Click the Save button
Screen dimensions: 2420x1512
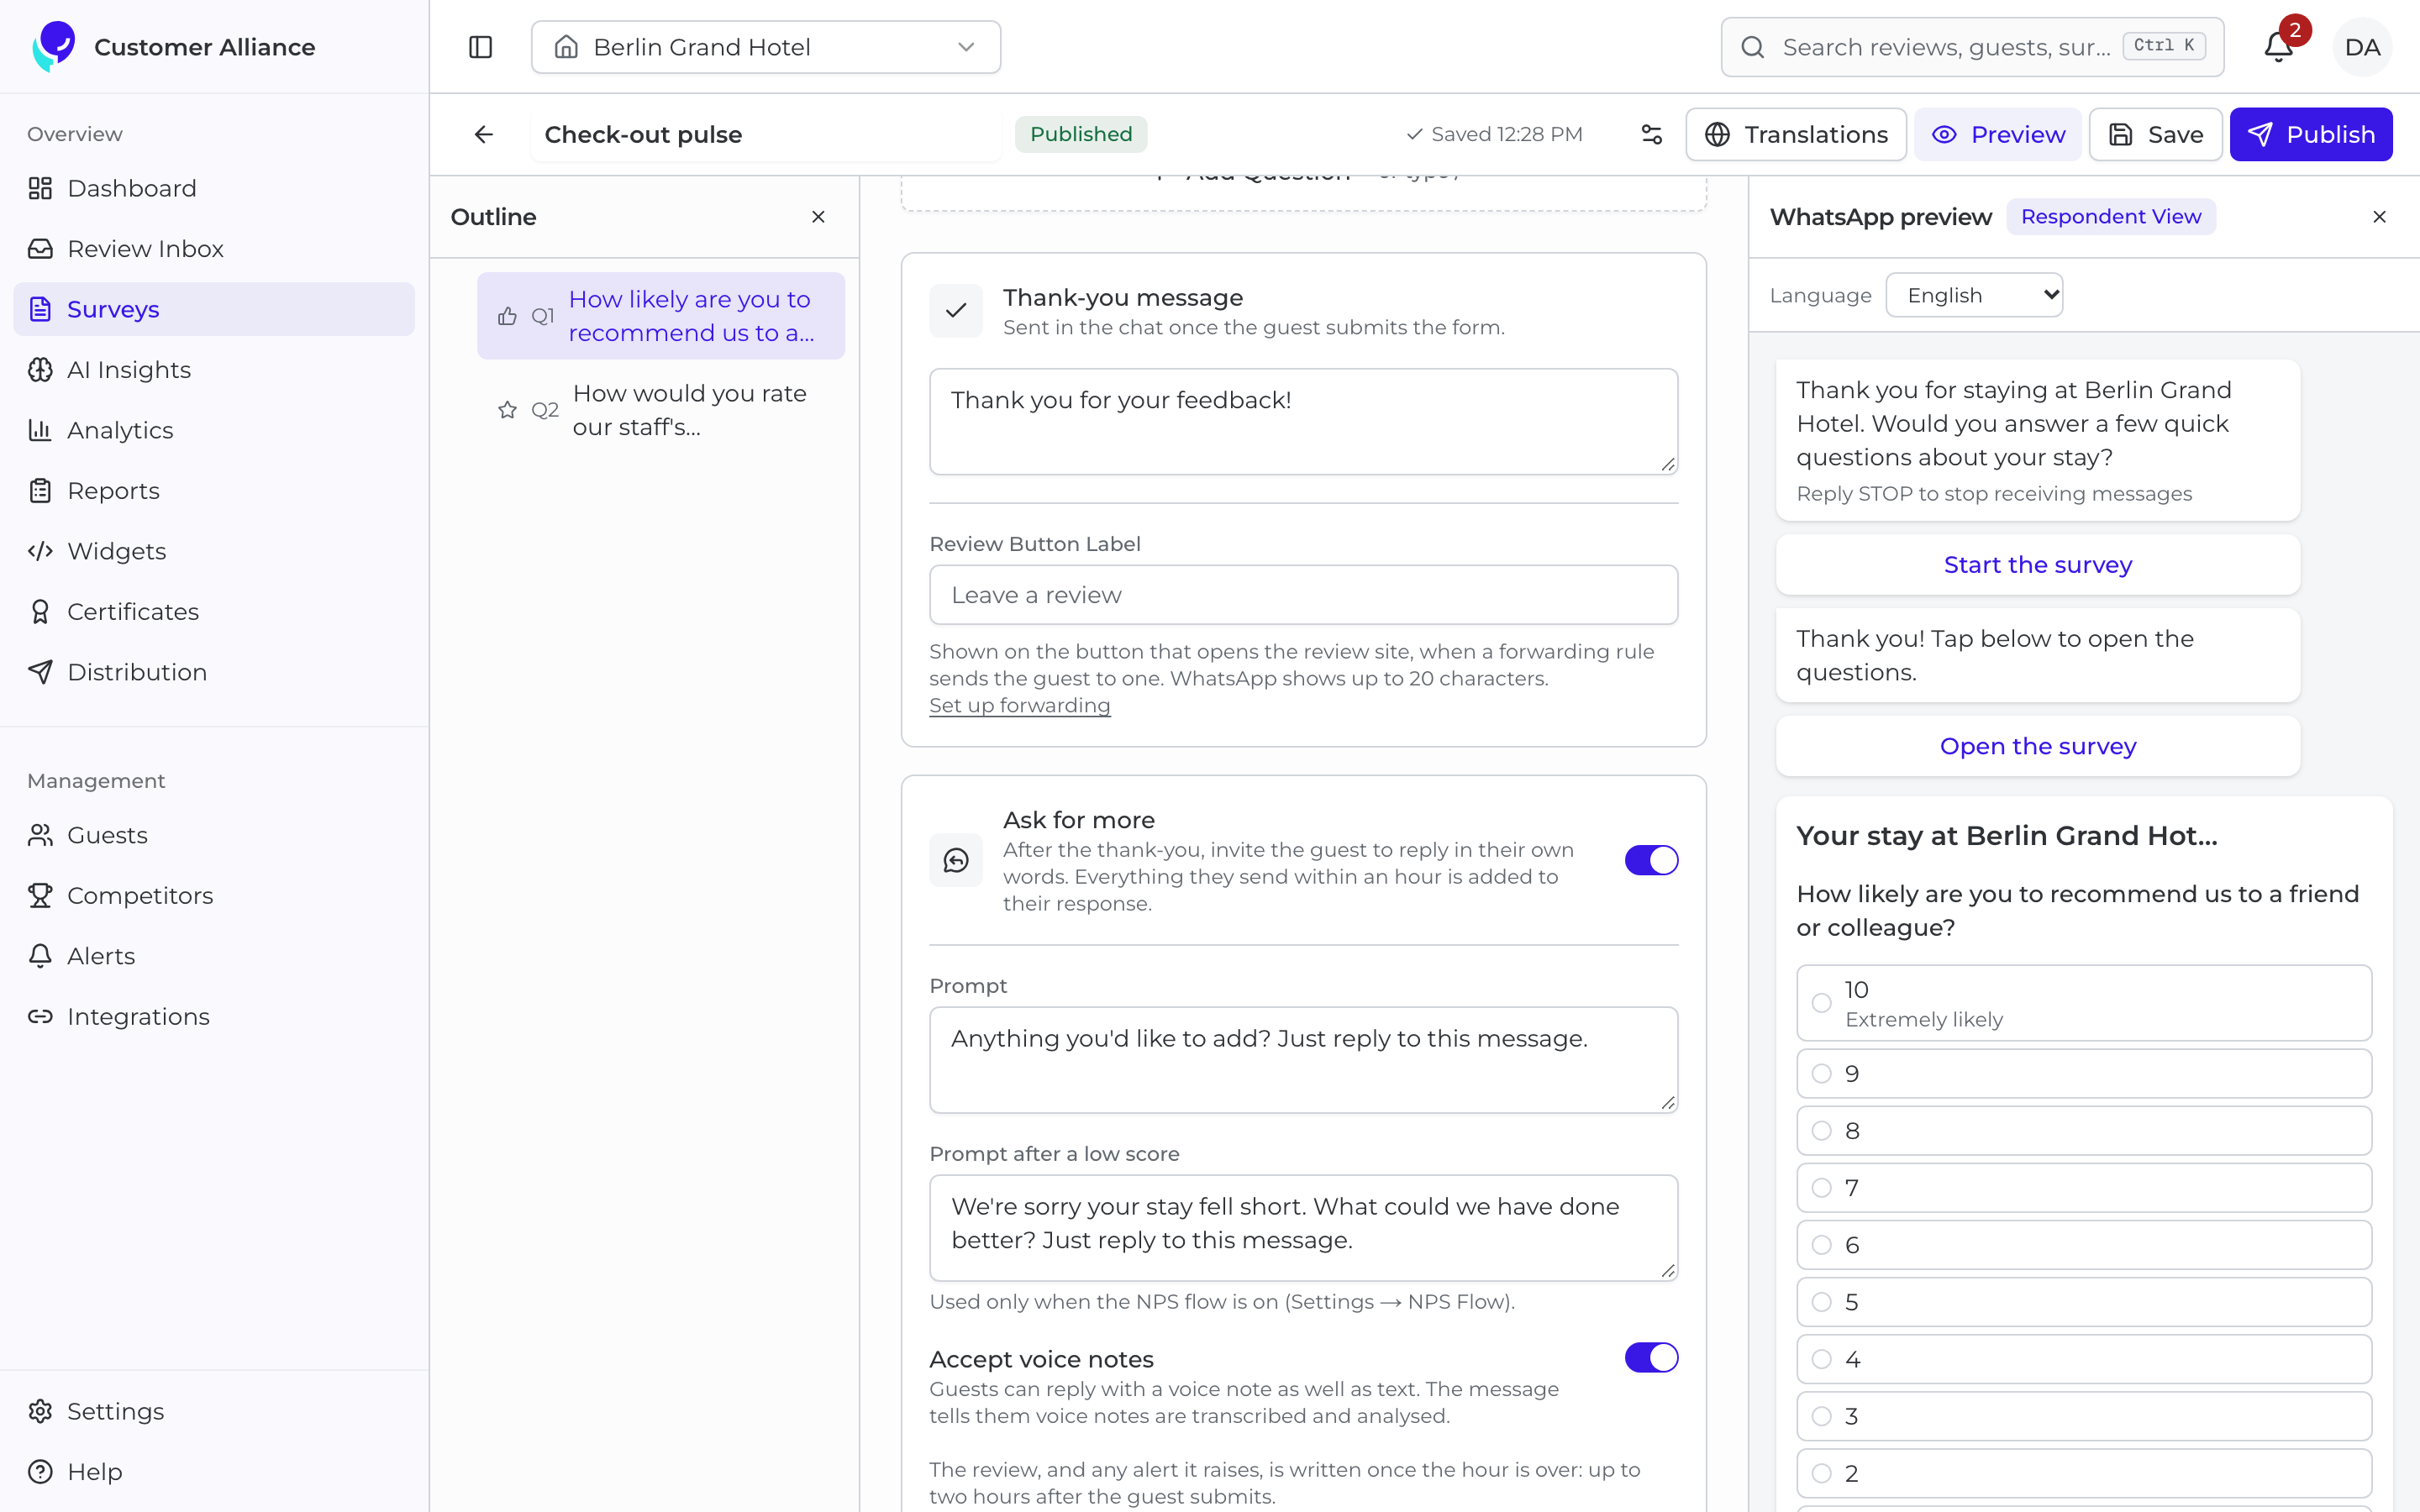2155,134
